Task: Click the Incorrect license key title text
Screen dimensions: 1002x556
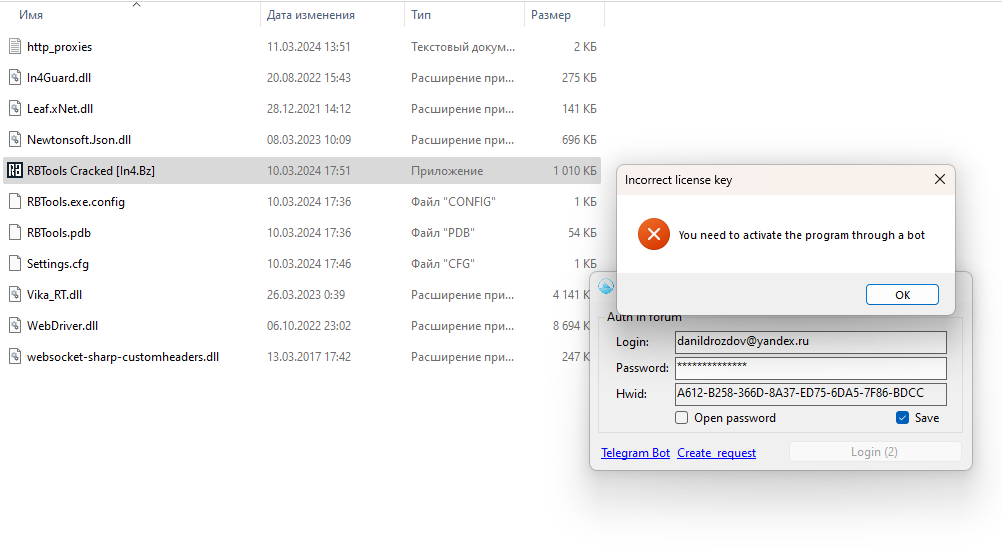Action: point(678,180)
